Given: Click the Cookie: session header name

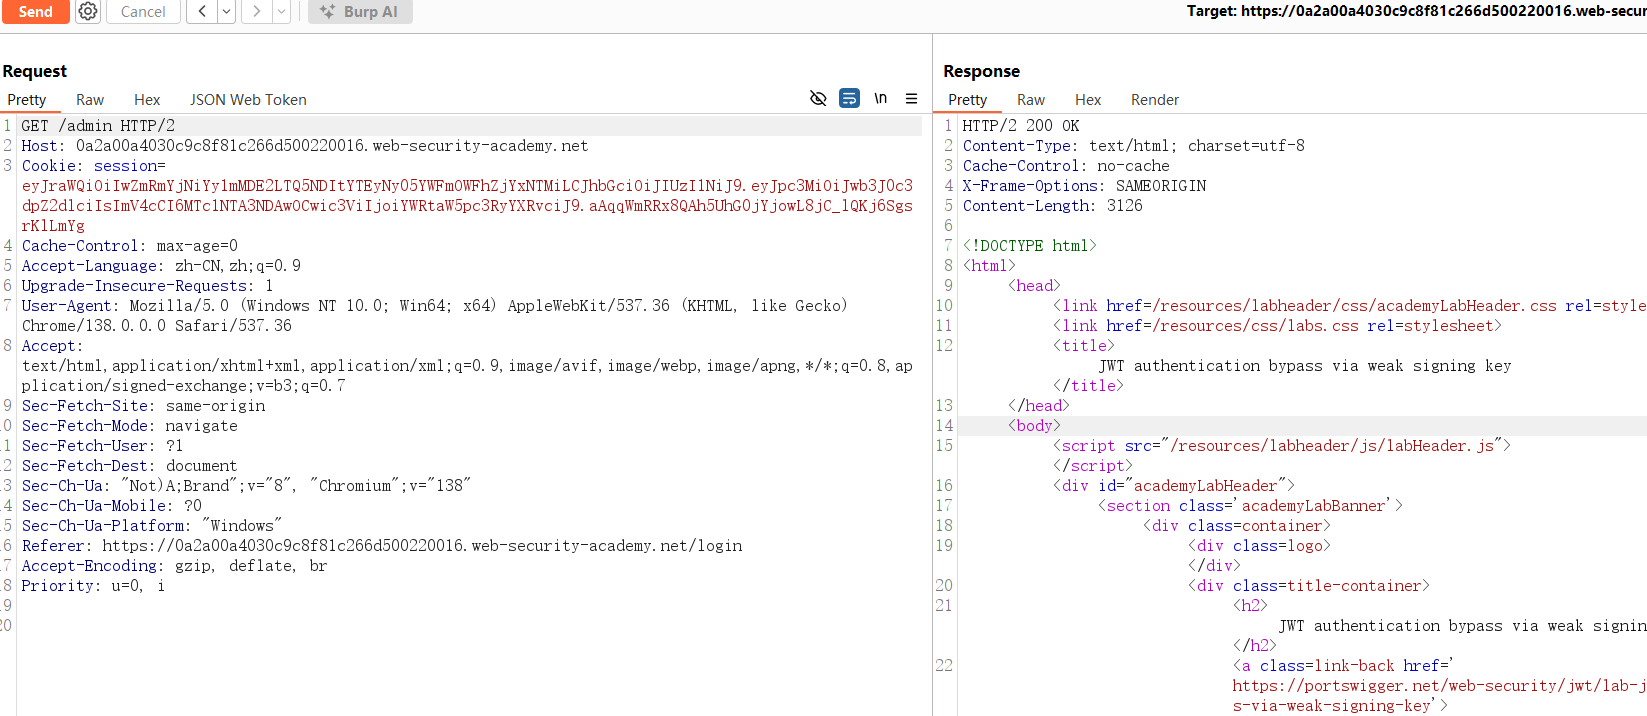Looking at the screenshot, I should (93, 166).
